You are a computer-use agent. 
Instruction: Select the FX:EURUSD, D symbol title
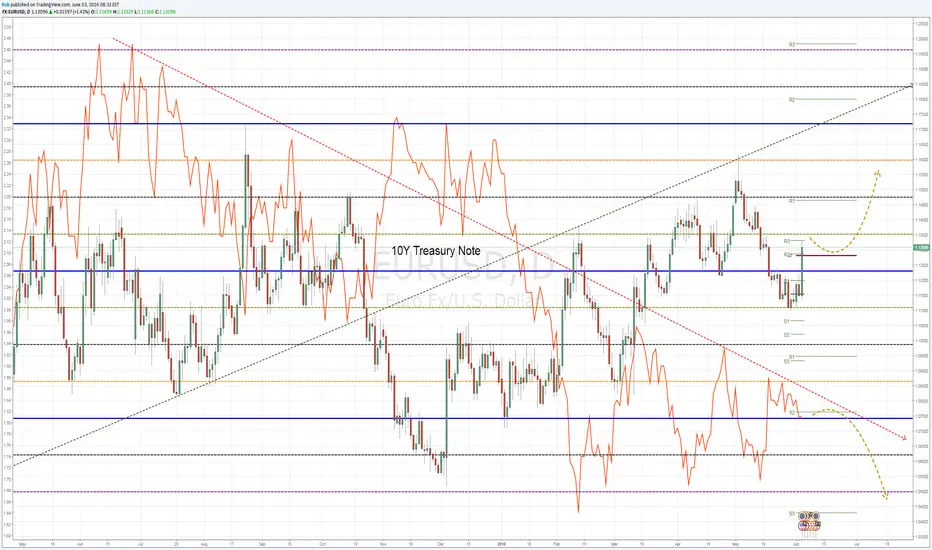tap(16, 11)
